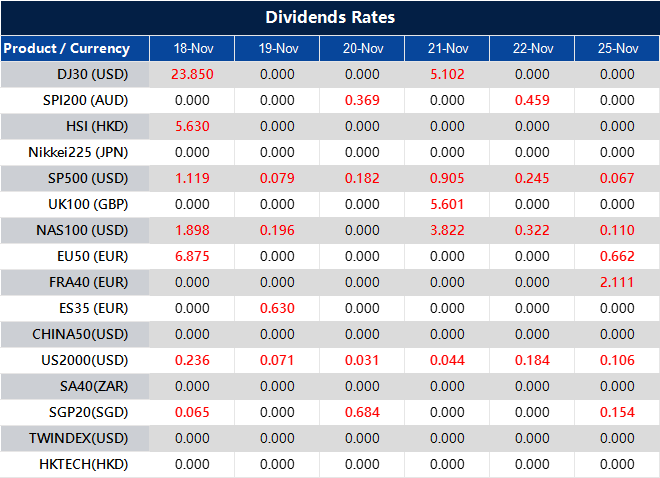This screenshot has width=660, height=478.
Task: Click the 0.684 value for SGP20
Action: [362, 412]
